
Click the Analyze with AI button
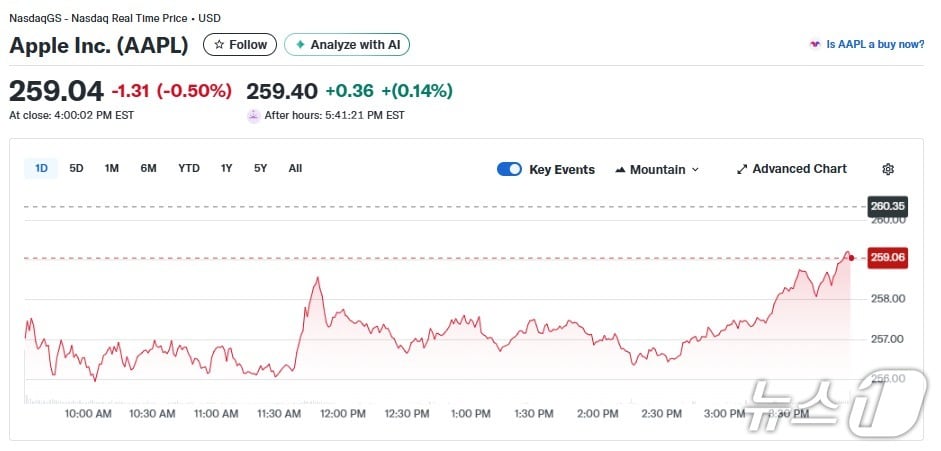pos(347,45)
